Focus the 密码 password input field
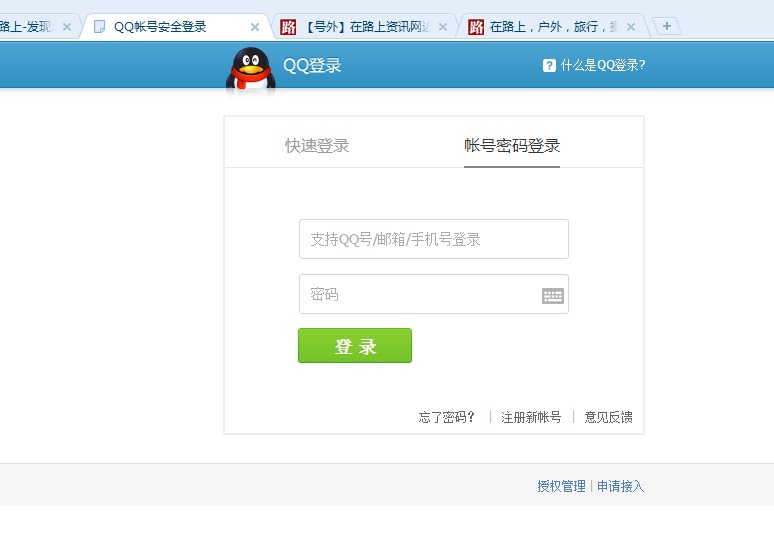The height and width of the screenshot is (551, 774). point(434,294)
